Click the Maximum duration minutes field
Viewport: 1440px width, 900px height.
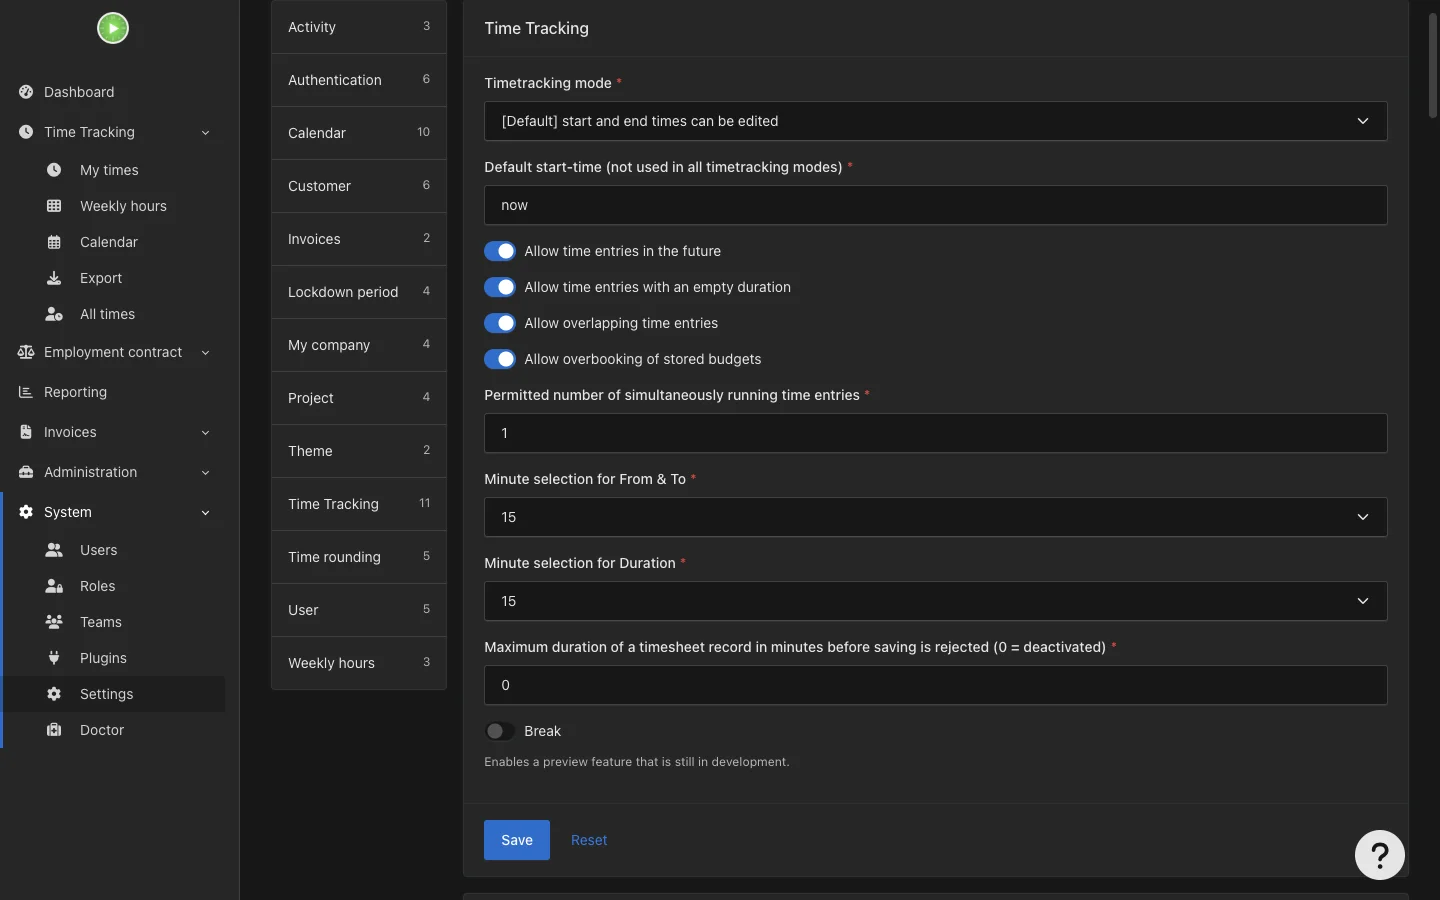(935, 685)
